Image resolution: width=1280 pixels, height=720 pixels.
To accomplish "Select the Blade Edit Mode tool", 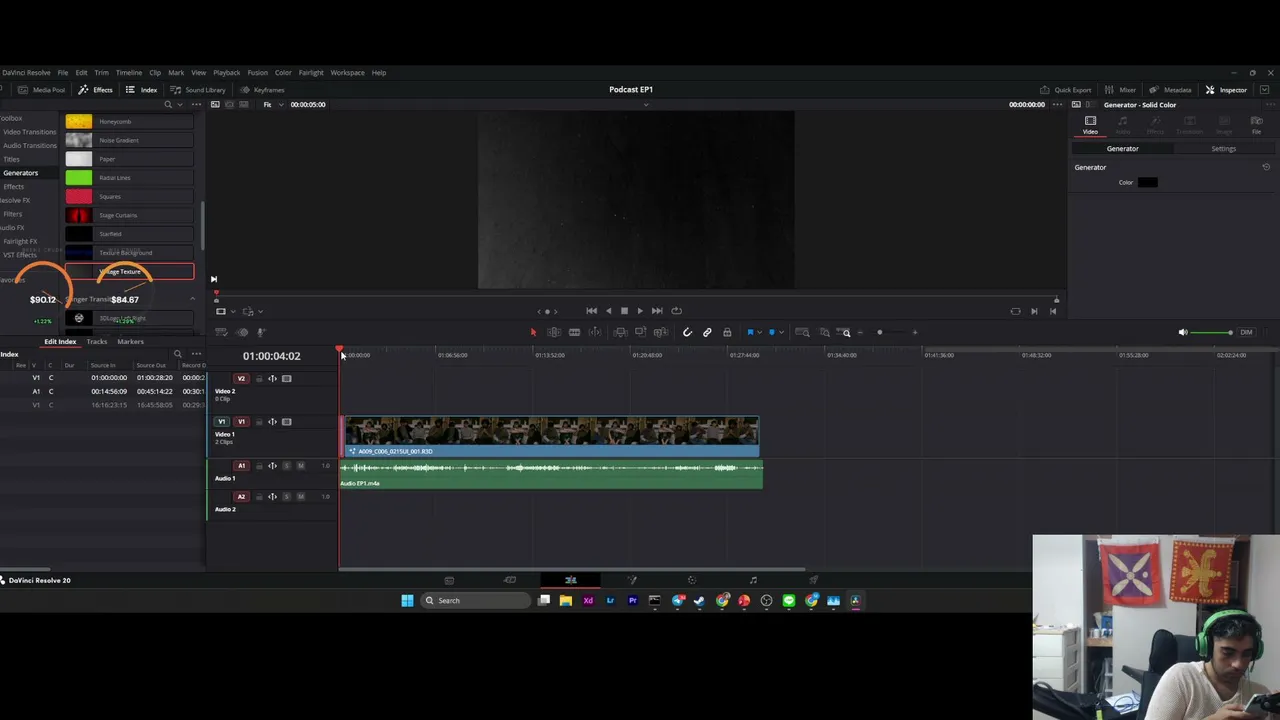I will point(574,332).
